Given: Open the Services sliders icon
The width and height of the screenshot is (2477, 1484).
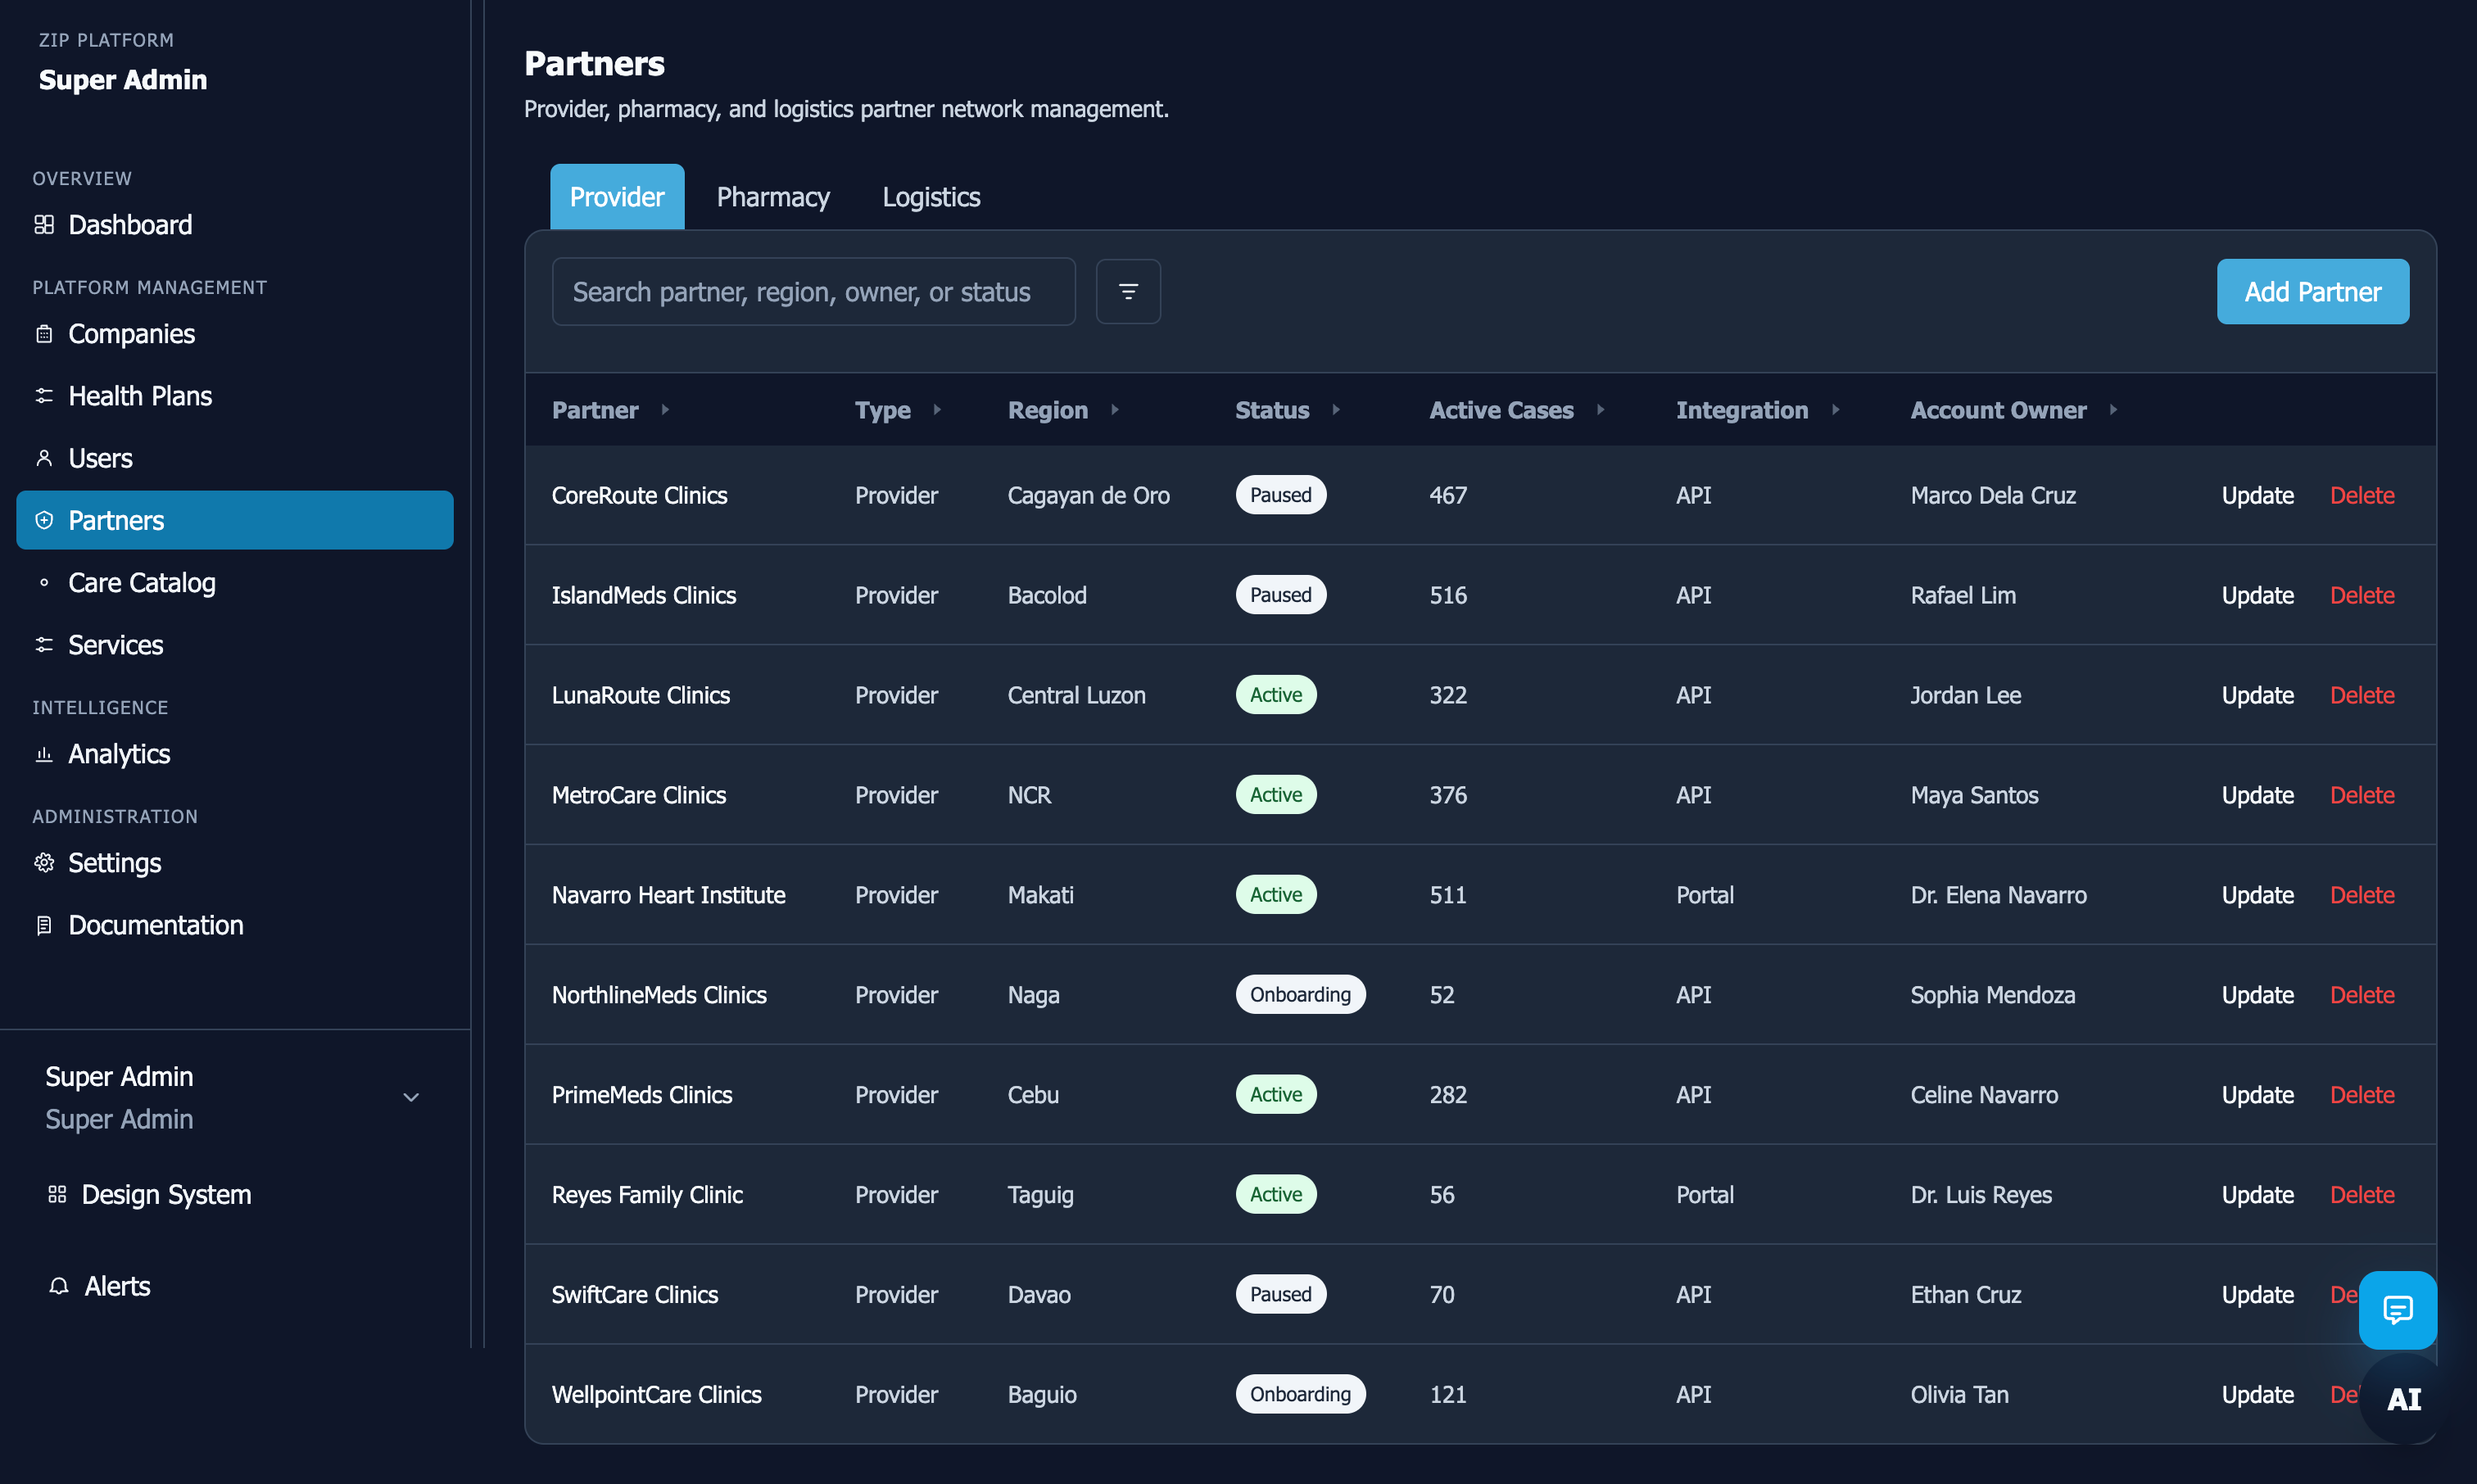Looking at the screenshot, I should click(45, 645).
